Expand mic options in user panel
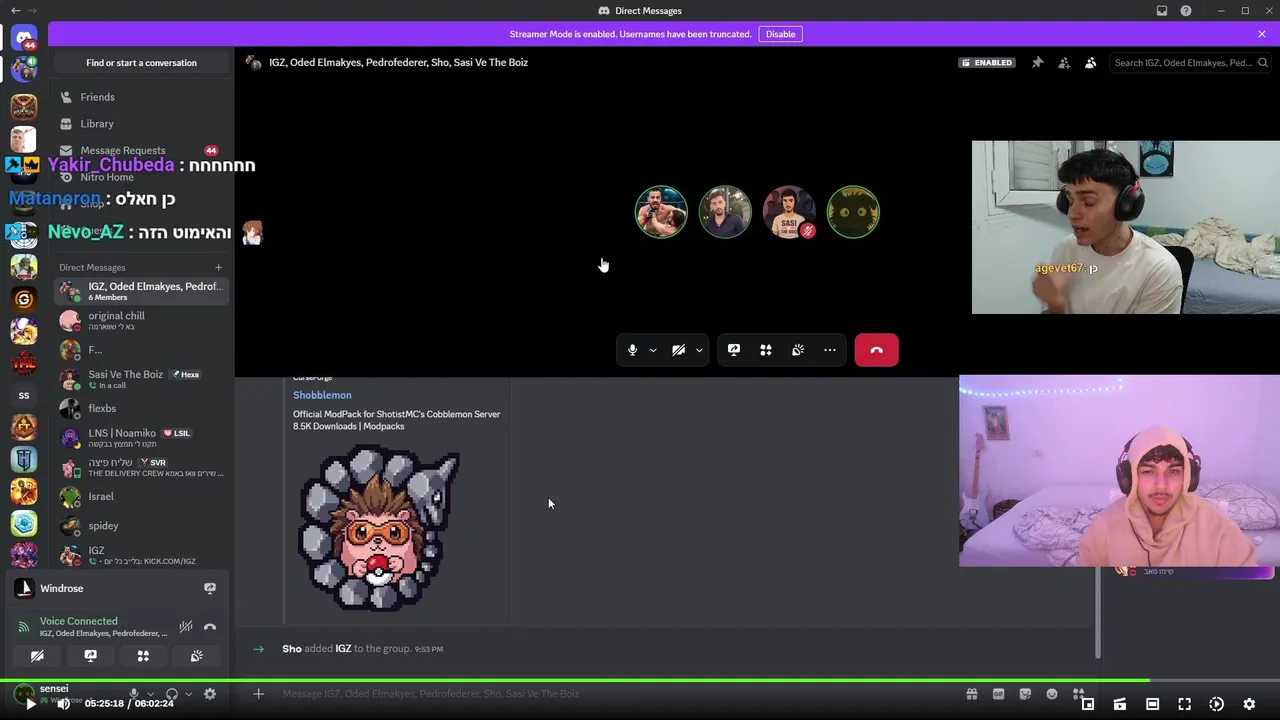Image resolution: width=1280 pixels, height=720 pixels. click(151, 694)
